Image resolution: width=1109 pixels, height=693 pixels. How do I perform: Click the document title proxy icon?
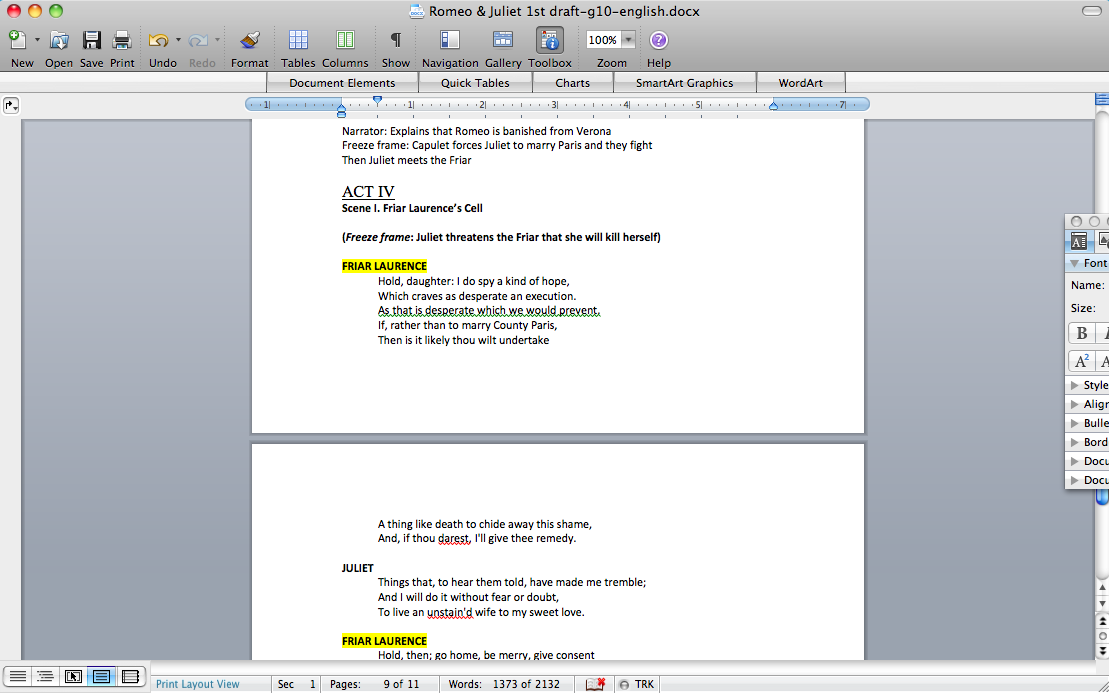pos(417,11)
